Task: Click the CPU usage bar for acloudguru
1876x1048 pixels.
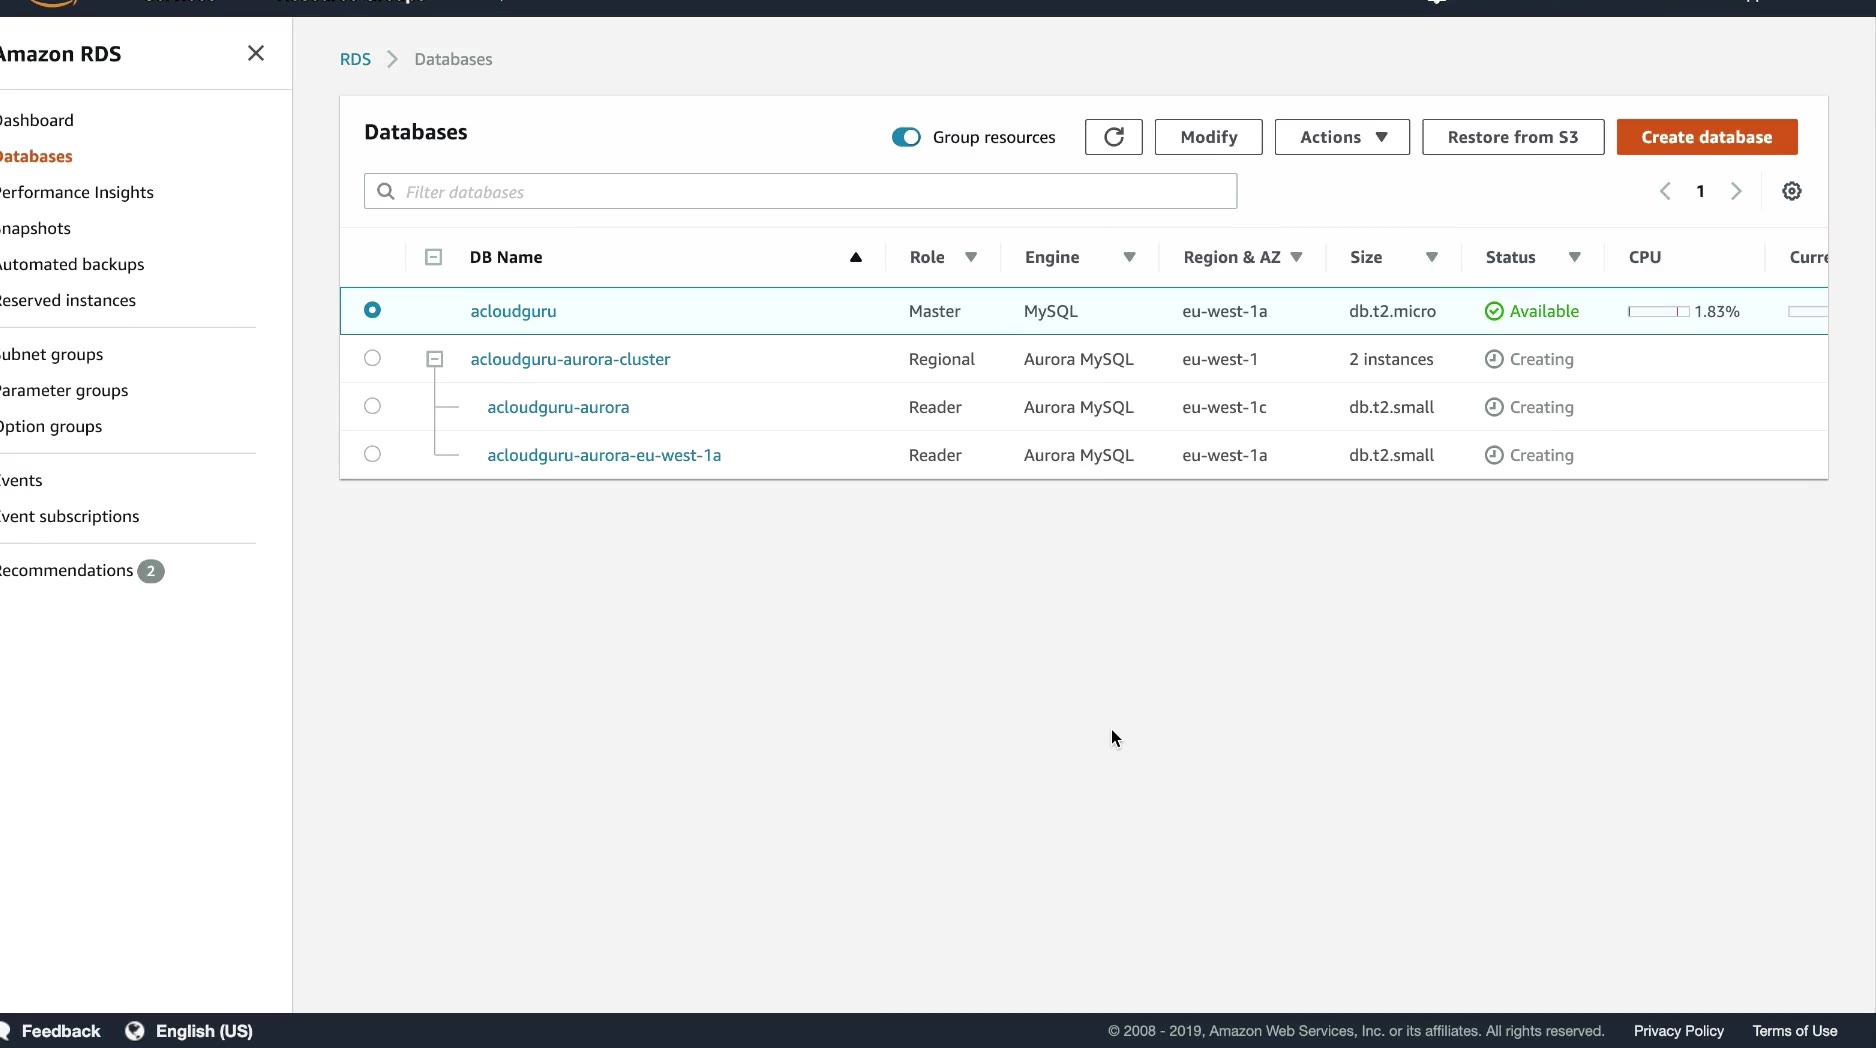Action: pos(1658,311)
